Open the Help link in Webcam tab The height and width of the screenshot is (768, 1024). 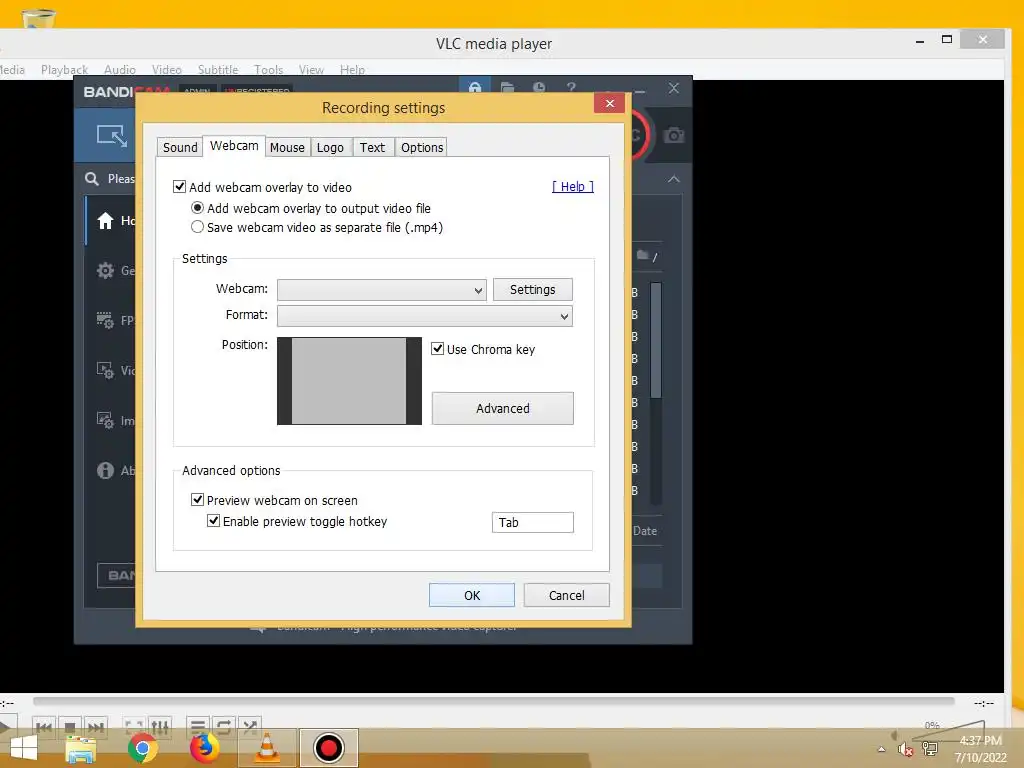click(573, 187)
